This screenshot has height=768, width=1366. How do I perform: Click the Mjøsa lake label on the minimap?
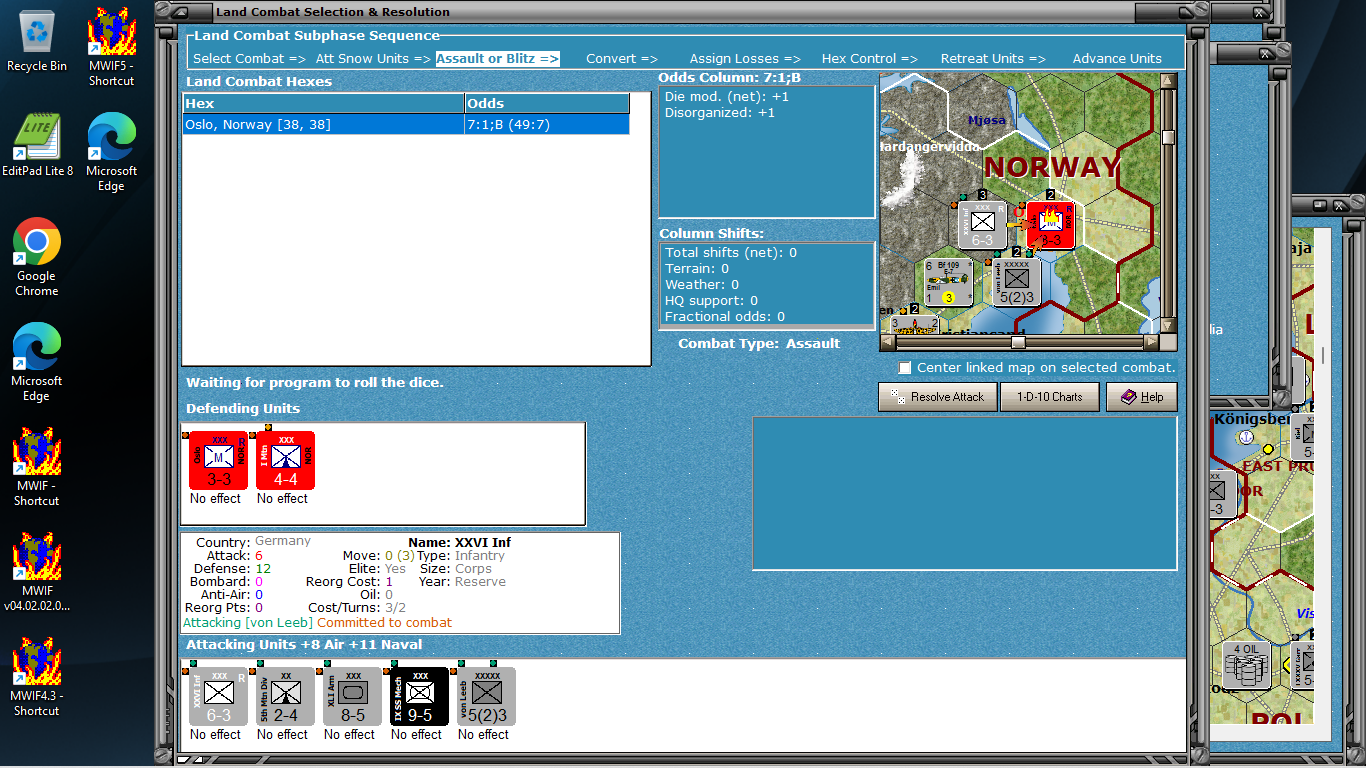(987, 121)
